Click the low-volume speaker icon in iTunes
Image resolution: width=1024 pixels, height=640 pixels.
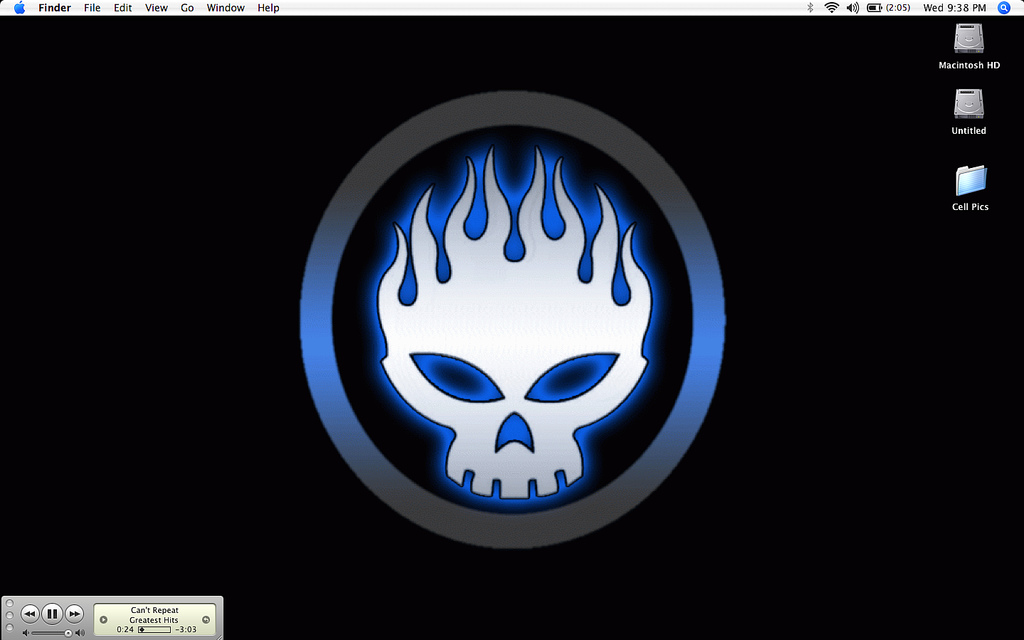(x=25, y=633)
